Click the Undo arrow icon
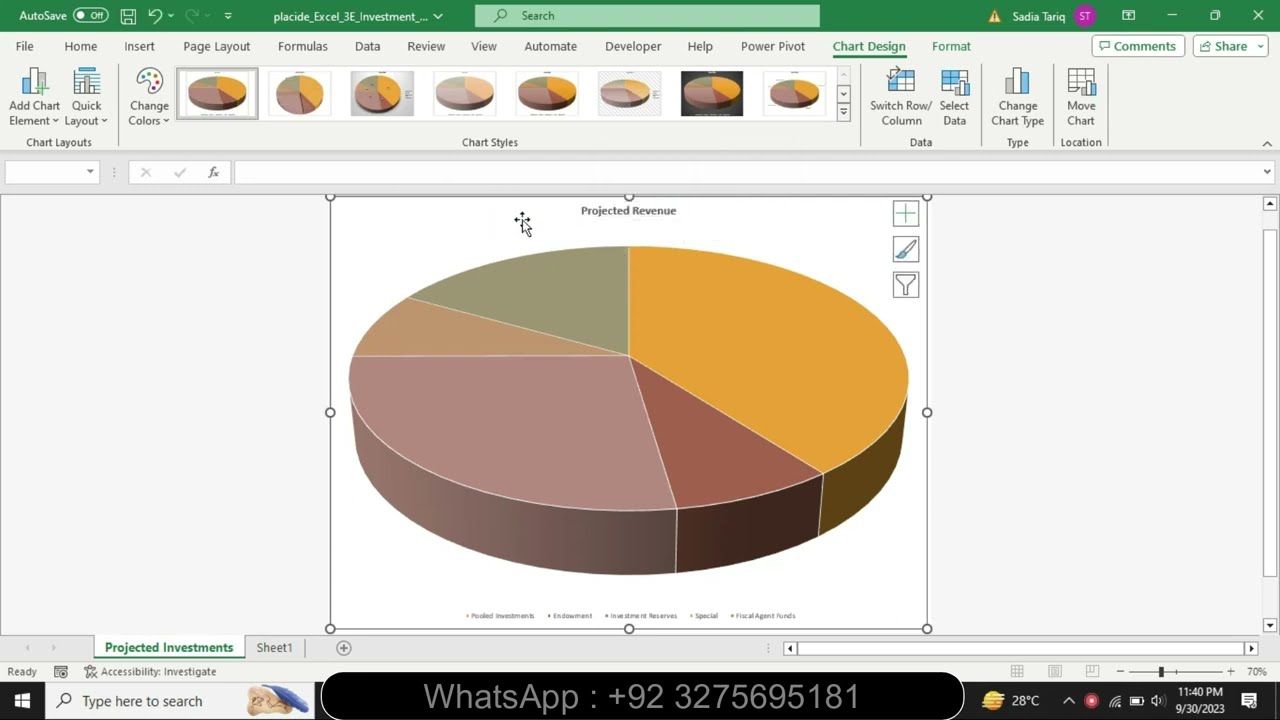Screen dimensions: 1280x720 155,16
